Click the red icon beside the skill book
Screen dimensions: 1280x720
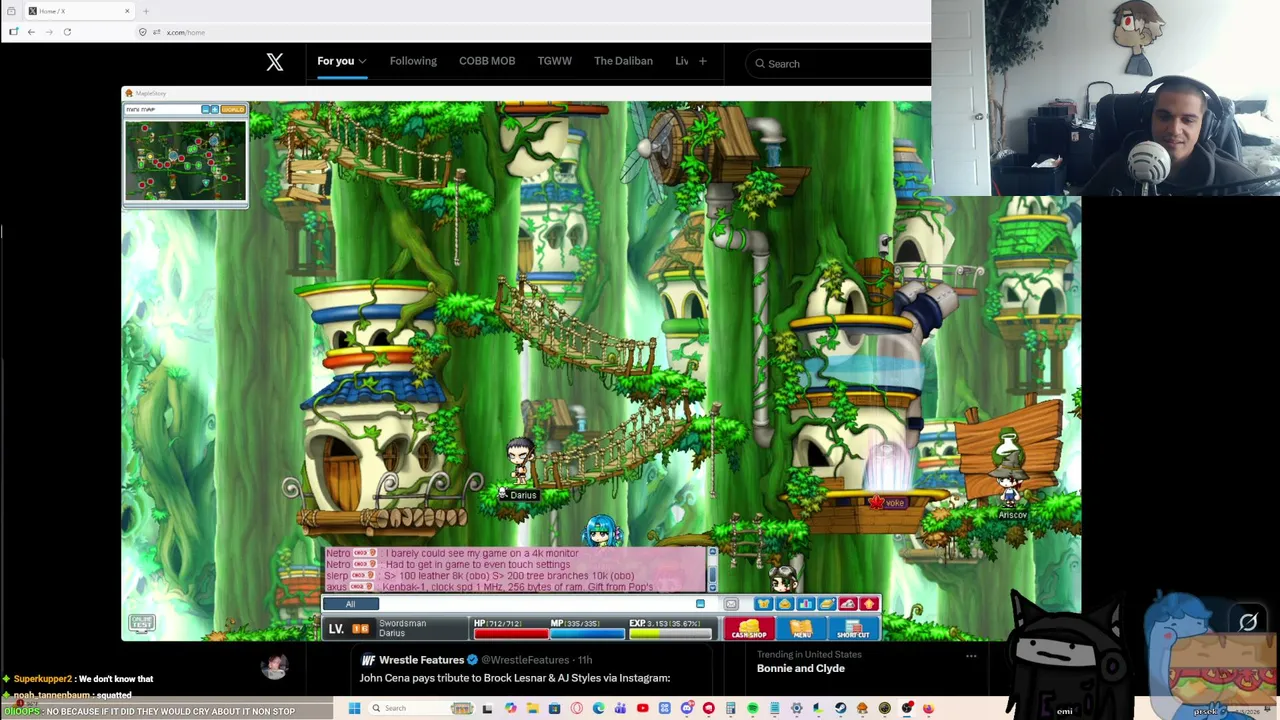point(848,604)
